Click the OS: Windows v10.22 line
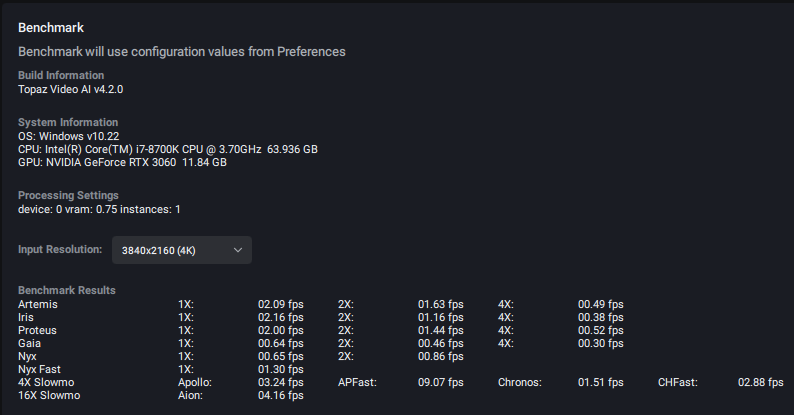Viewport: 794px width, 415px height. coord(68,136)
